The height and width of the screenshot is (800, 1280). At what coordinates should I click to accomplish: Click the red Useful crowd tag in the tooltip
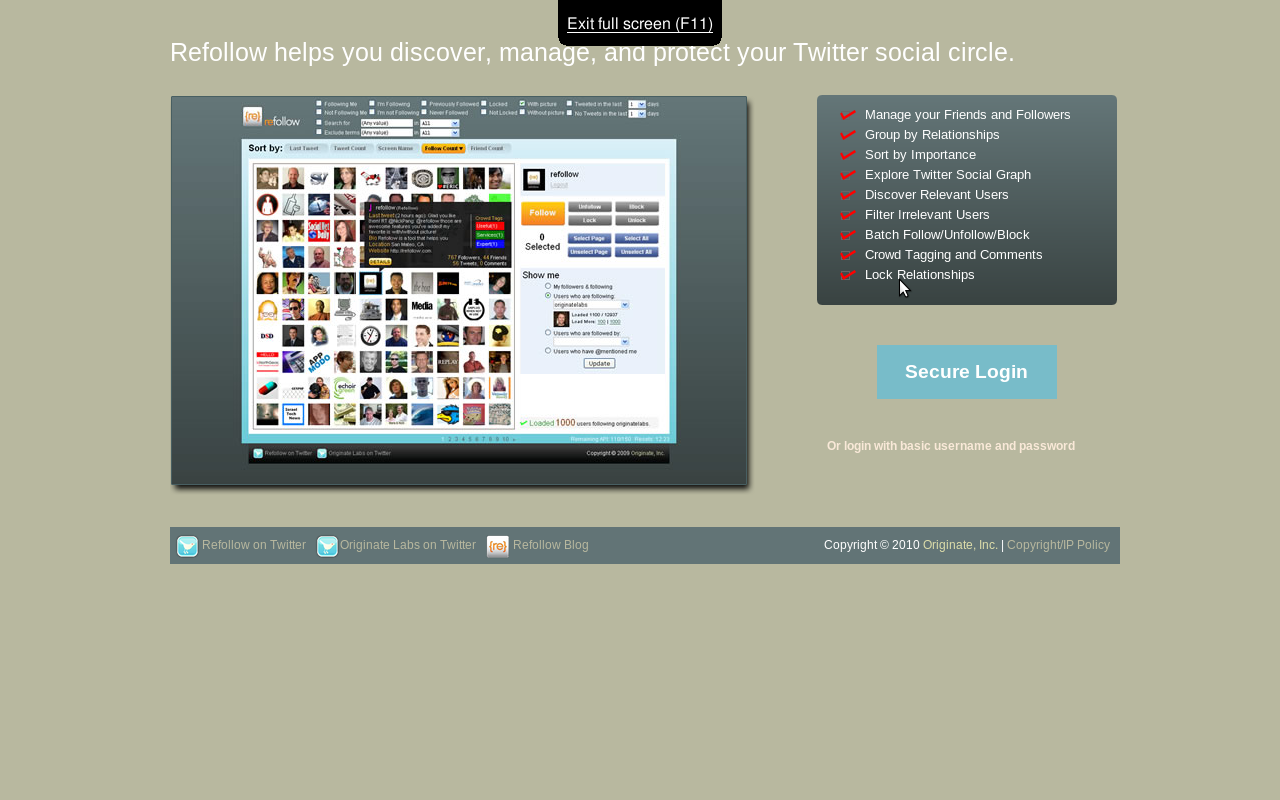tap(488, 226)
